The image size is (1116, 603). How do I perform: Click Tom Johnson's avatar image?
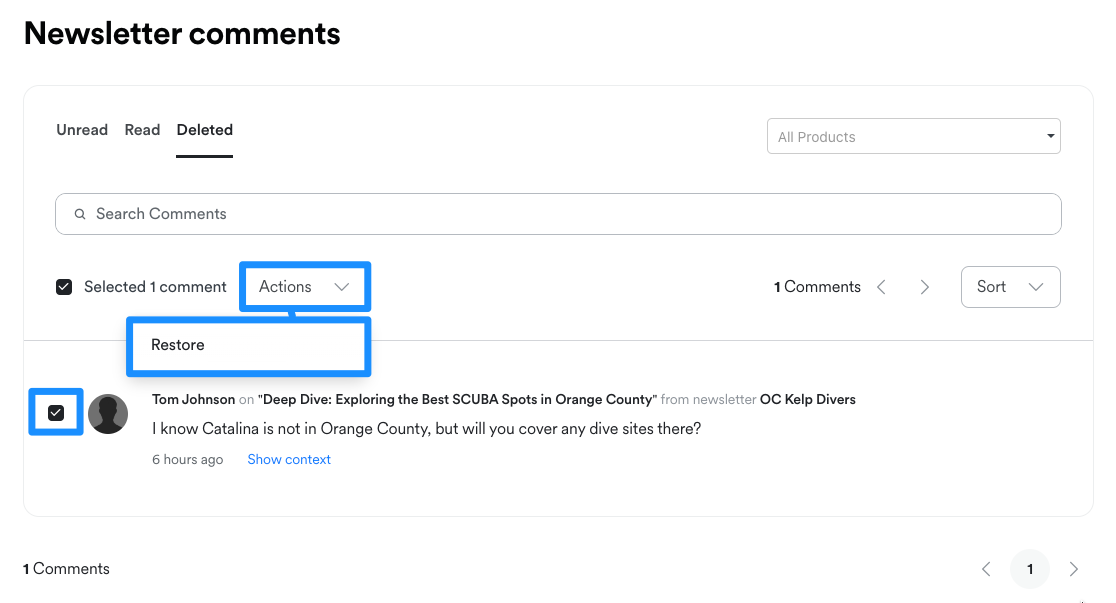pos(108,414)
